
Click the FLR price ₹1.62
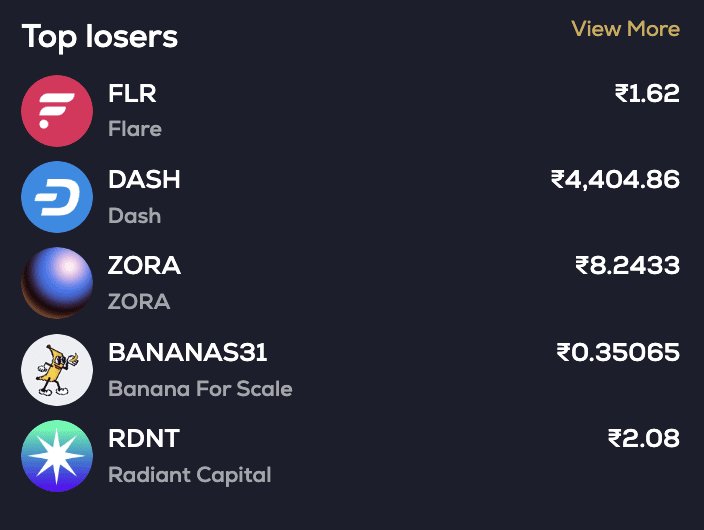647,94
